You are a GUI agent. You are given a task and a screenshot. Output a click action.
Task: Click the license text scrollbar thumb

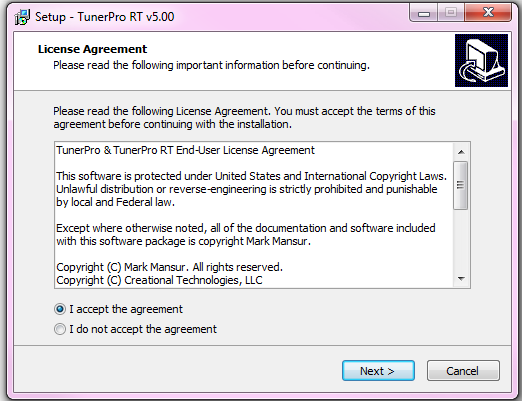(461, 185)
